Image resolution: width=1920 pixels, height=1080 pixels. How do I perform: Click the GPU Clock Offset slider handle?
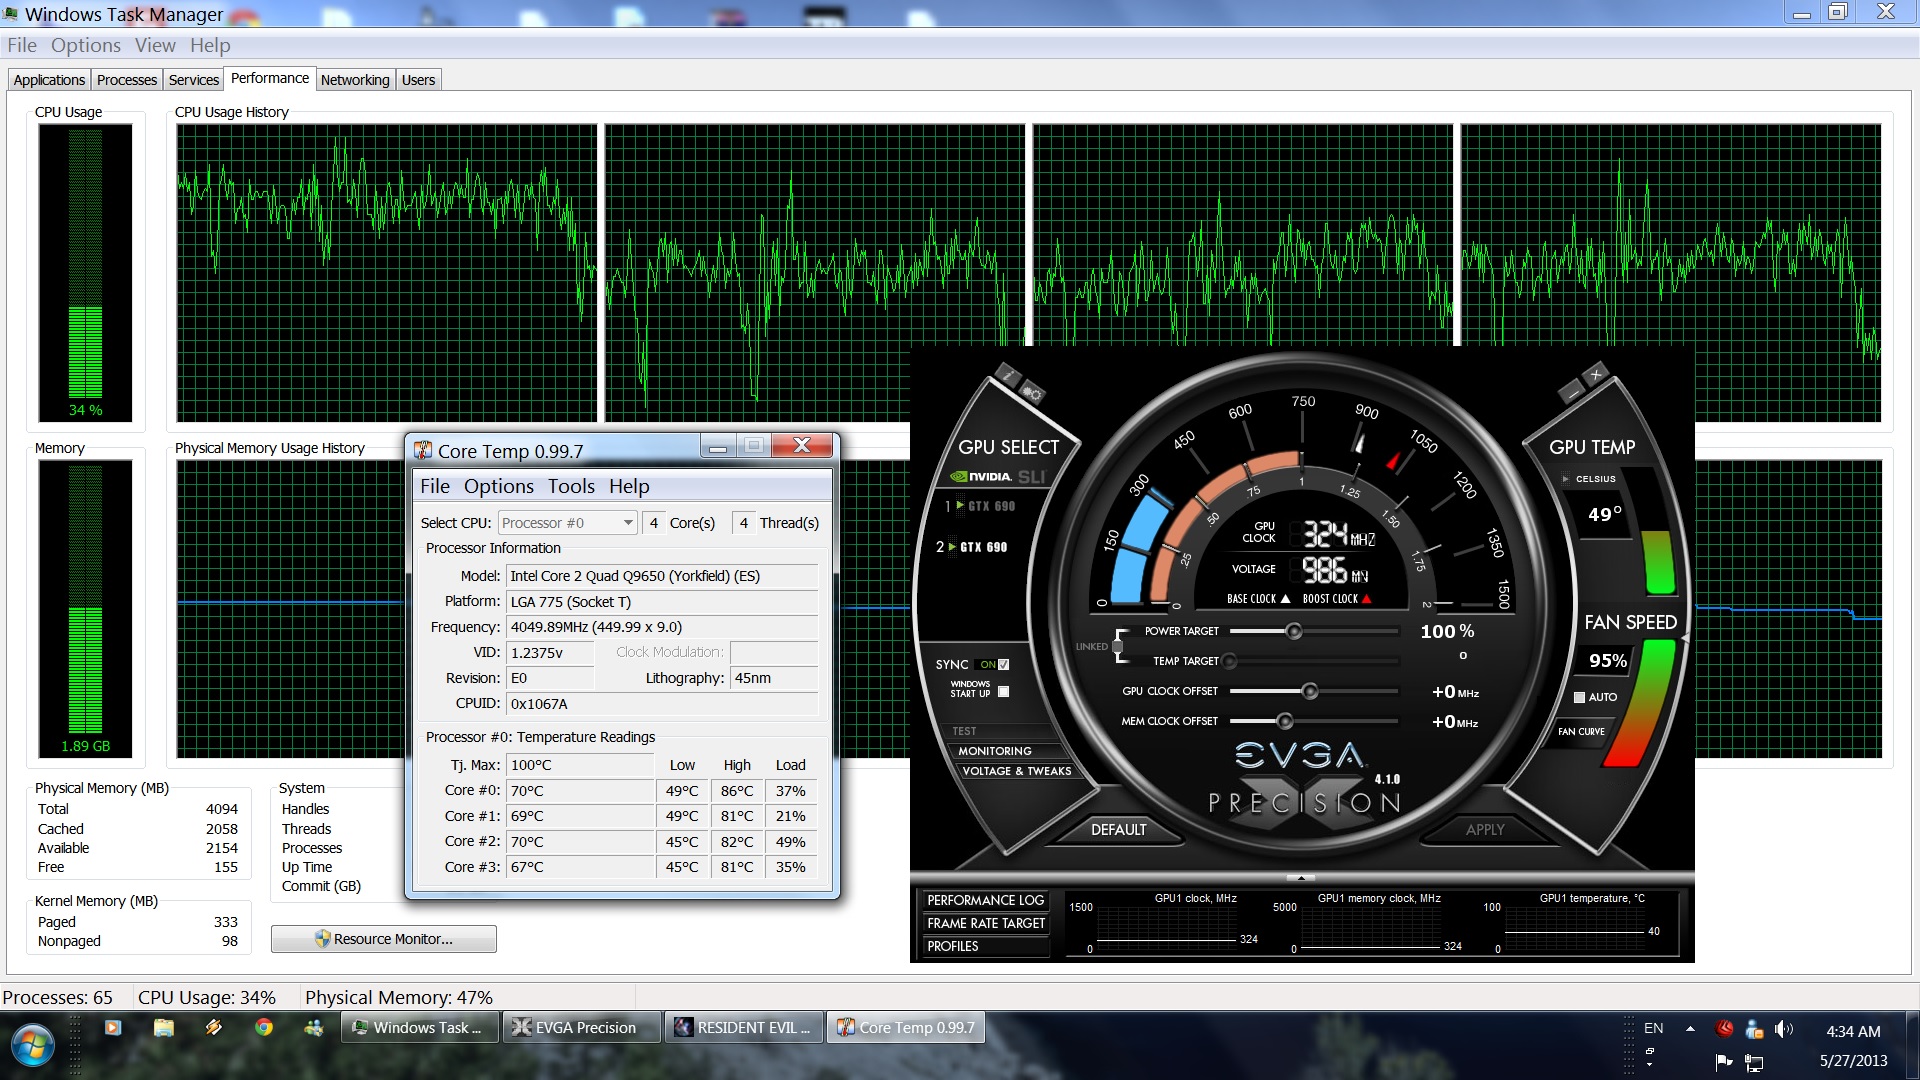tap(1310, 691)
